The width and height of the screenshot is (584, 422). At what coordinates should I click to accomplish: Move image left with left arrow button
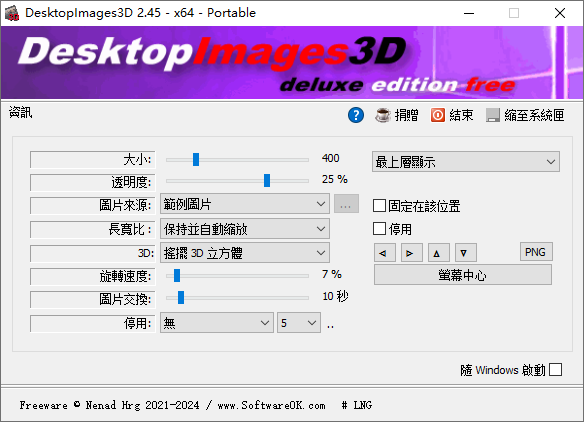[x=384, y=253]
